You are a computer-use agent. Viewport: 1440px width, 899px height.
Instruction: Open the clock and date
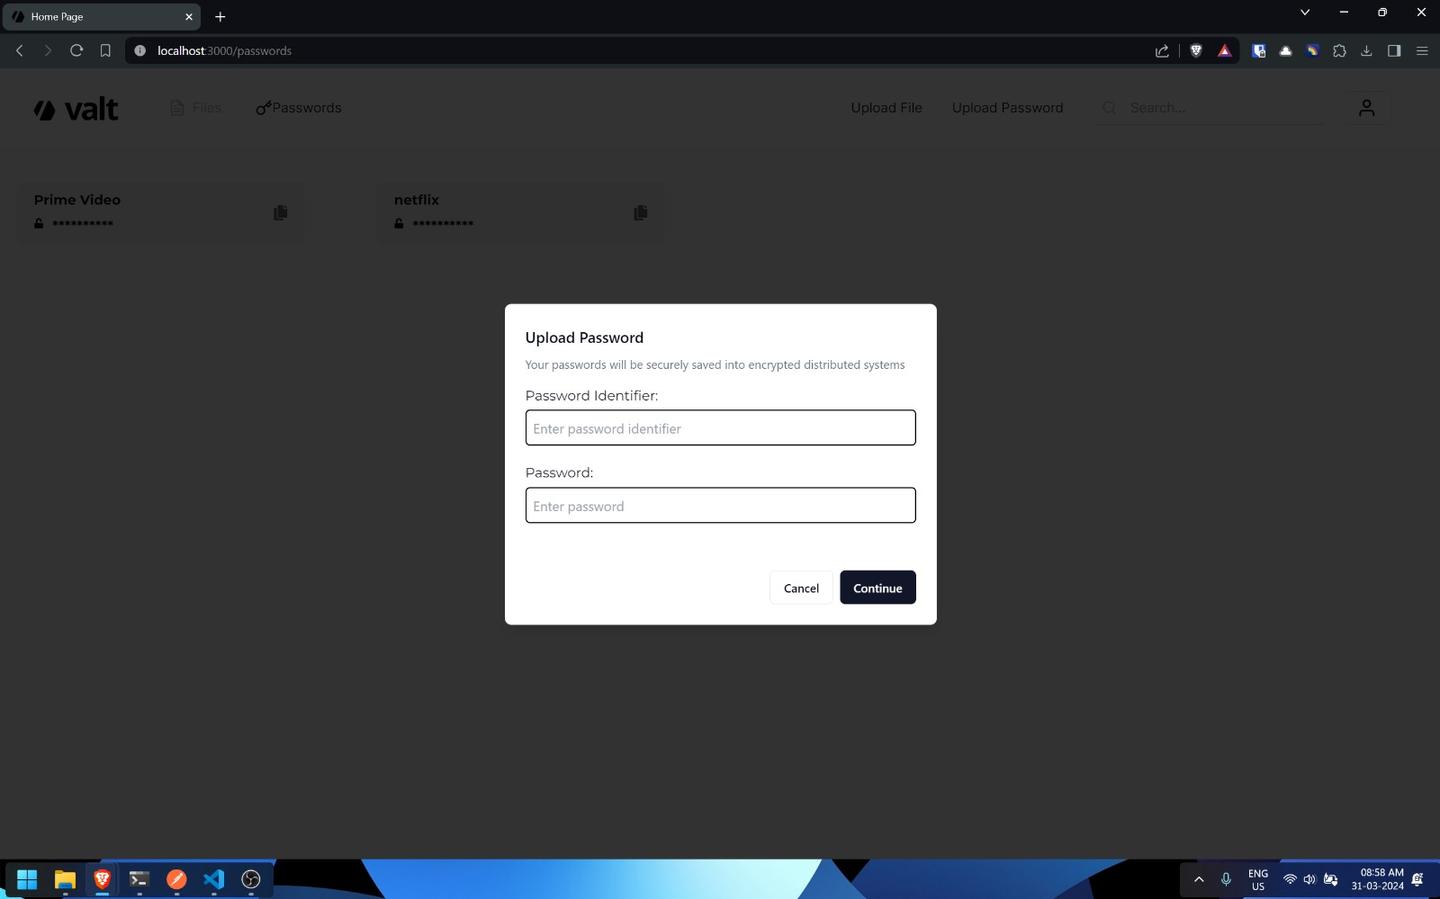coord(1377,879)
